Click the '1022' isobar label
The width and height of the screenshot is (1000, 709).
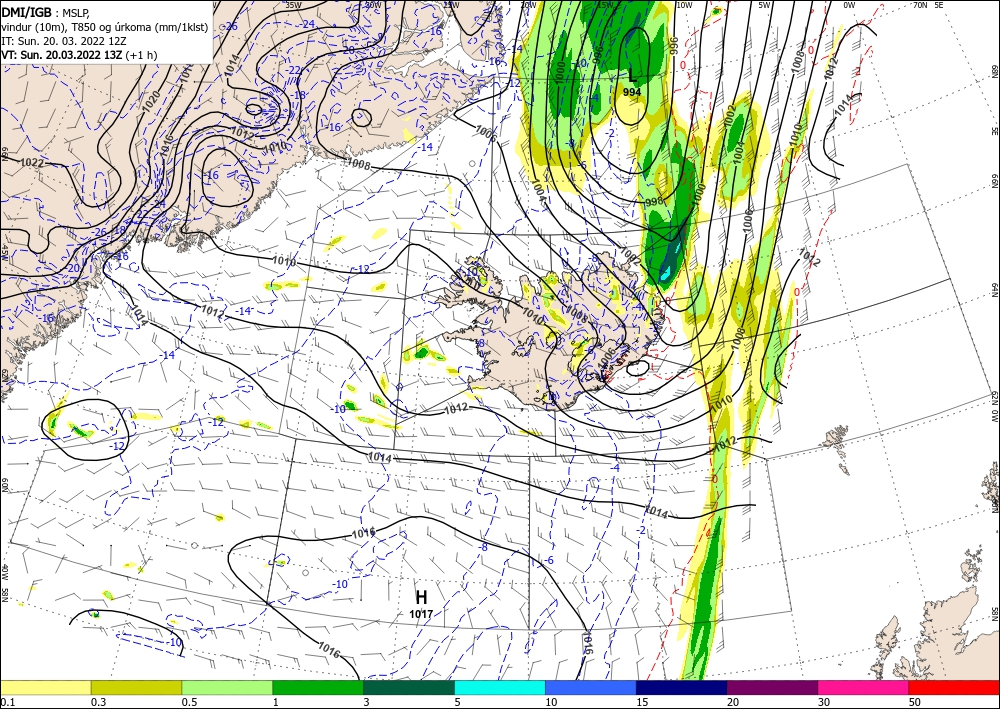point(32,163)
